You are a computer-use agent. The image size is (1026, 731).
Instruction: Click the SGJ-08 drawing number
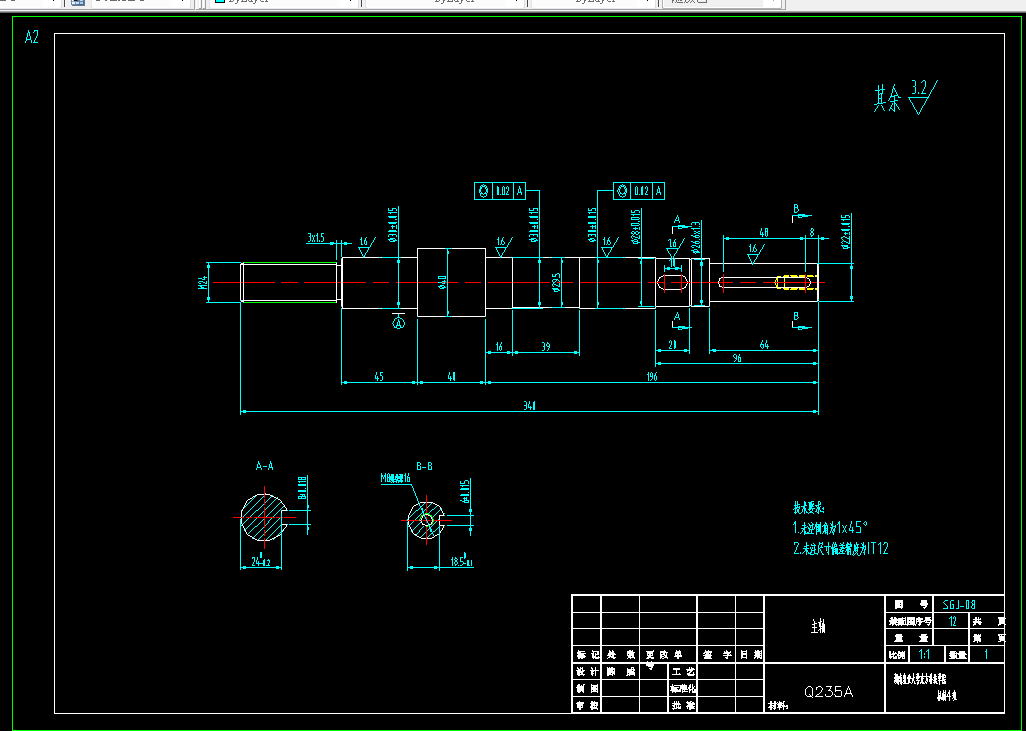click(x=959, y=605)
